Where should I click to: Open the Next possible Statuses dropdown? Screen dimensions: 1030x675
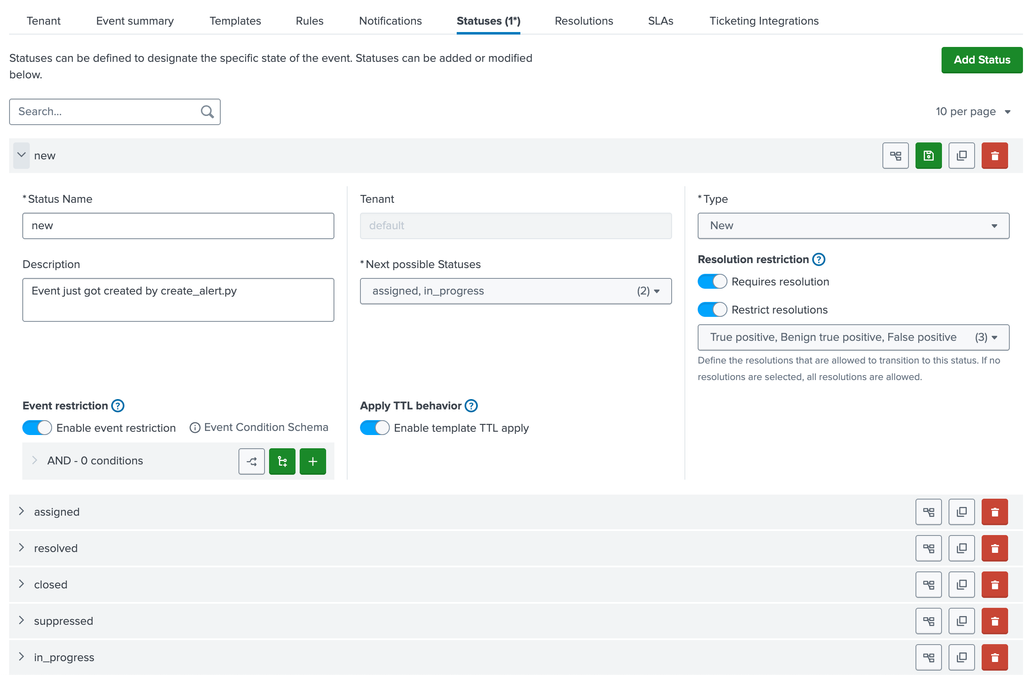pos(515,289)
